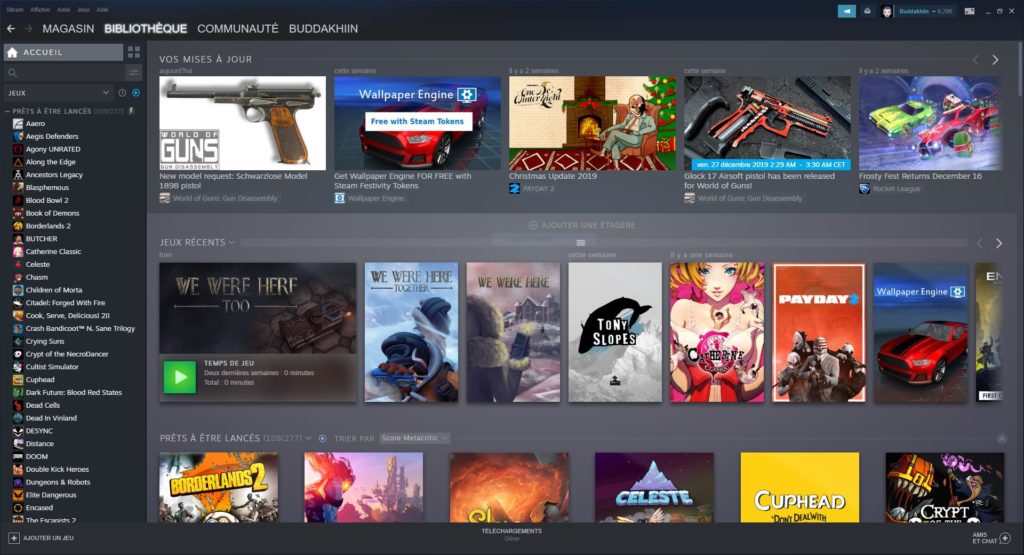This screenshot has height=555, width=1024.
Task: Click Ajouter un jeu plus icon
Action: coord(14,538)
